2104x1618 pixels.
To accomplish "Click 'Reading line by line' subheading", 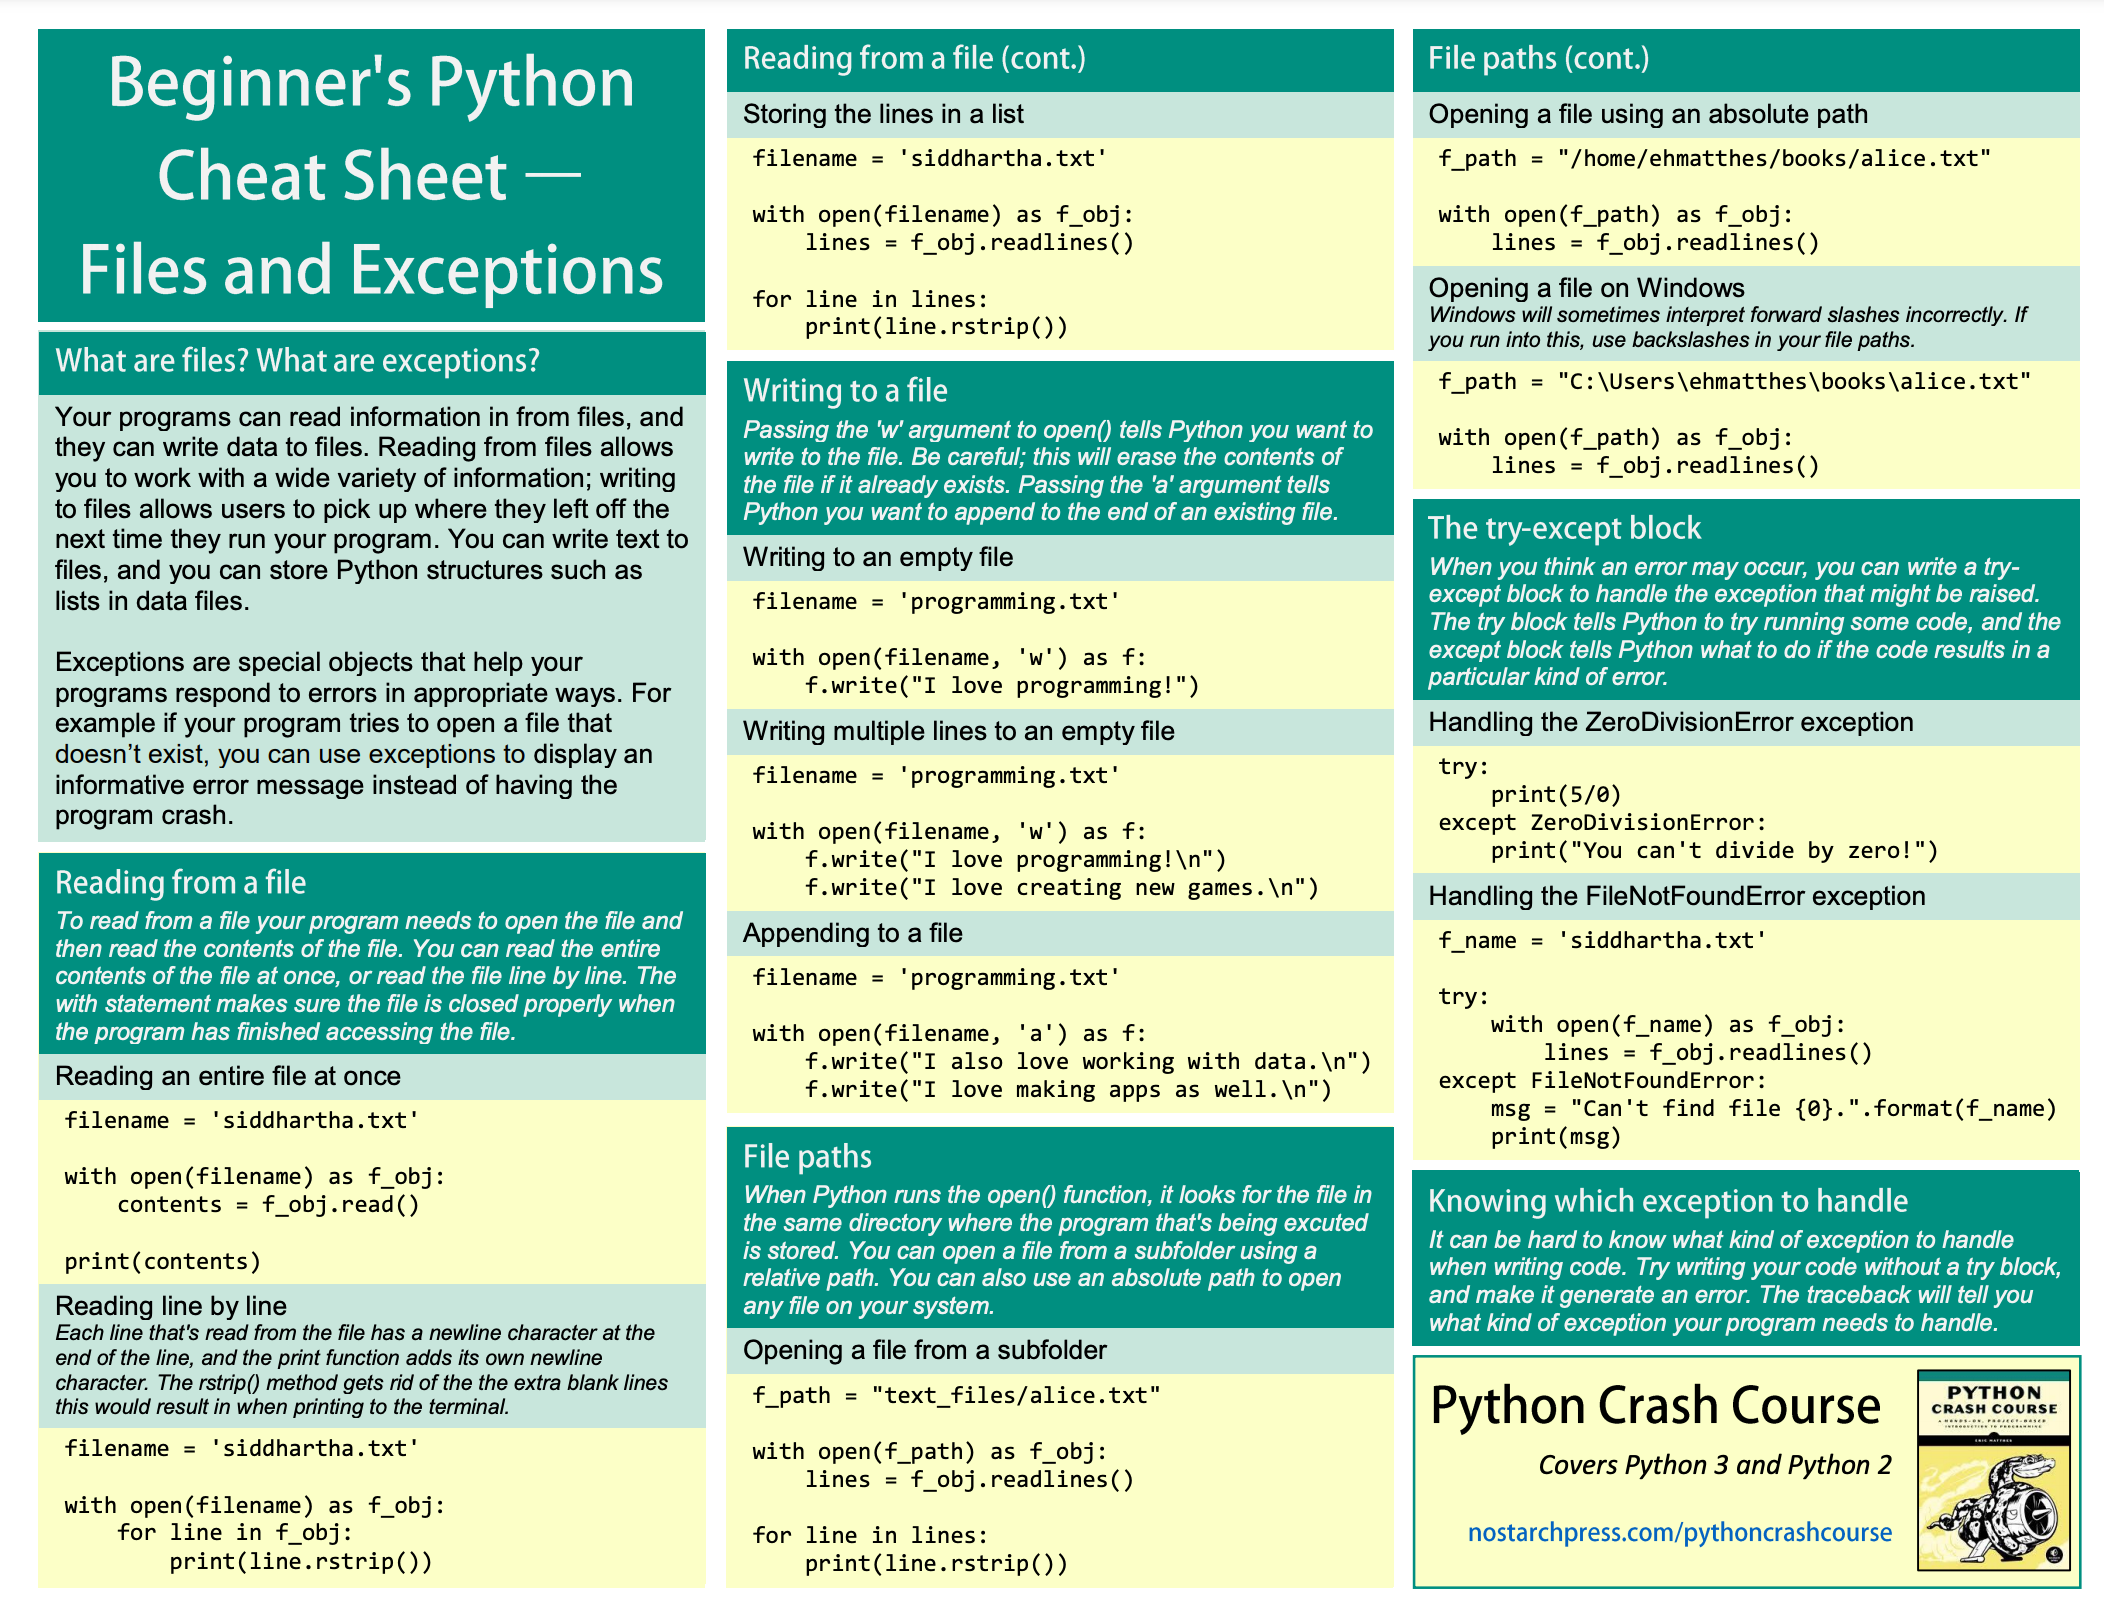I will pyautogui.click(x=171, y=1305).
